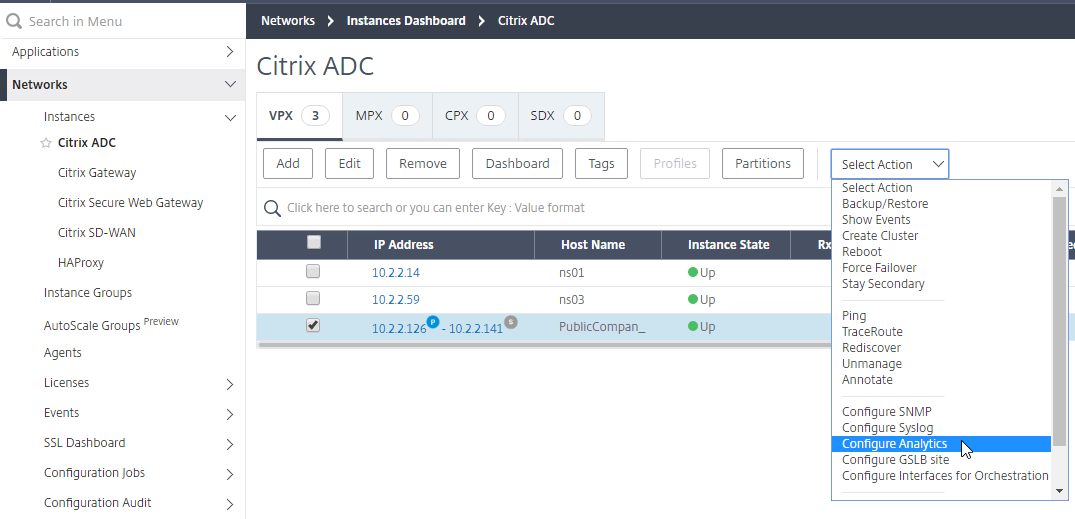1075x519 pixels.
Task: Click the green Up status dot for ns03
Action: (x=692, y=299)
